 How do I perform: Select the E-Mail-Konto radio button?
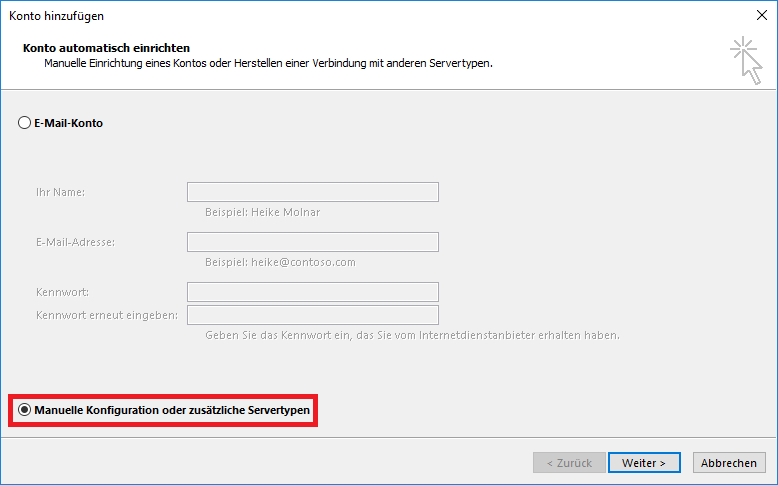(x=24, y=124)
